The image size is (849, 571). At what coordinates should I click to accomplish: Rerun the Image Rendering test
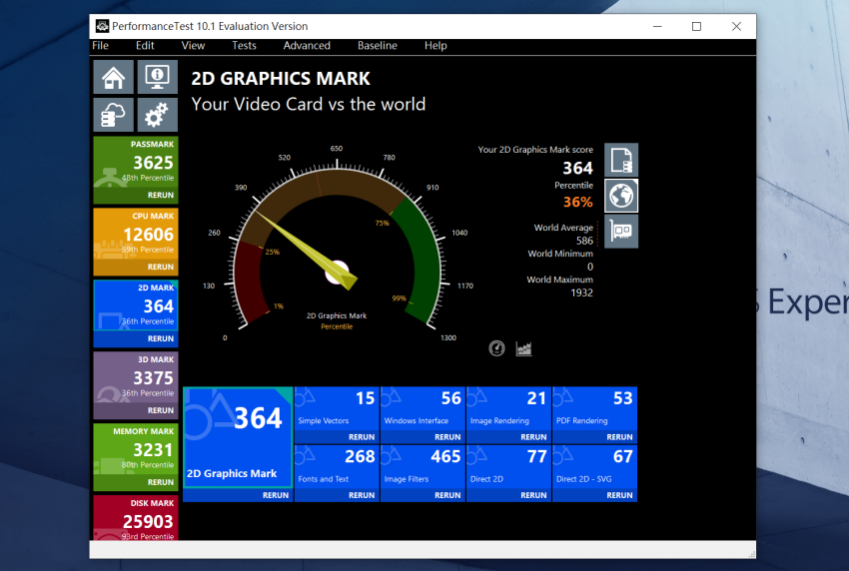[x=534, y=437]
